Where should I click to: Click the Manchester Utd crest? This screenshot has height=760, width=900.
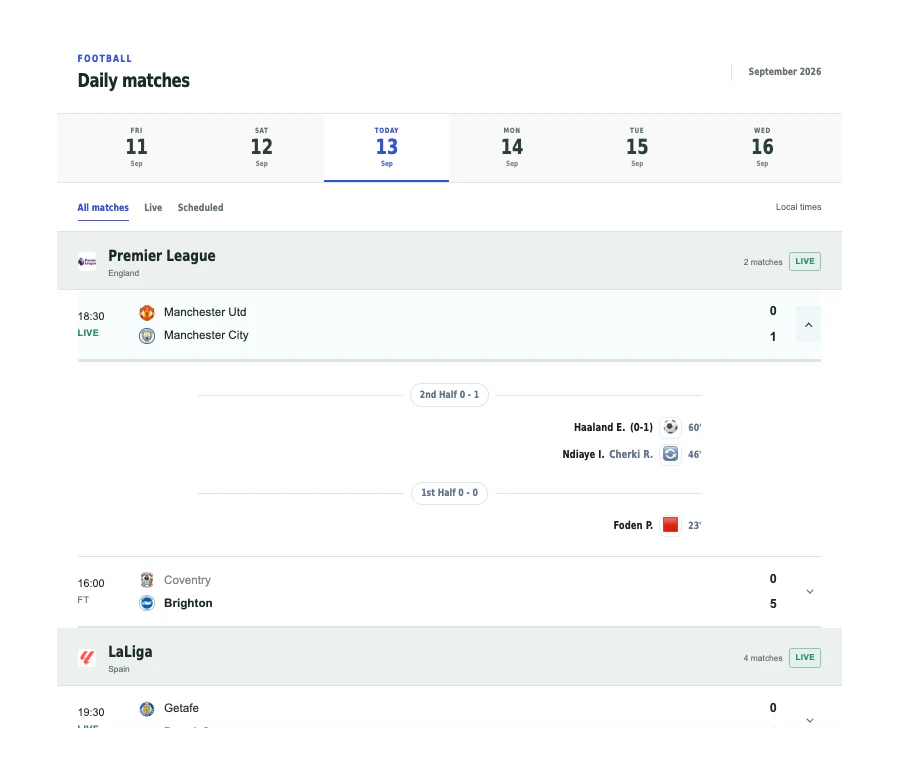tap(147, 313)
